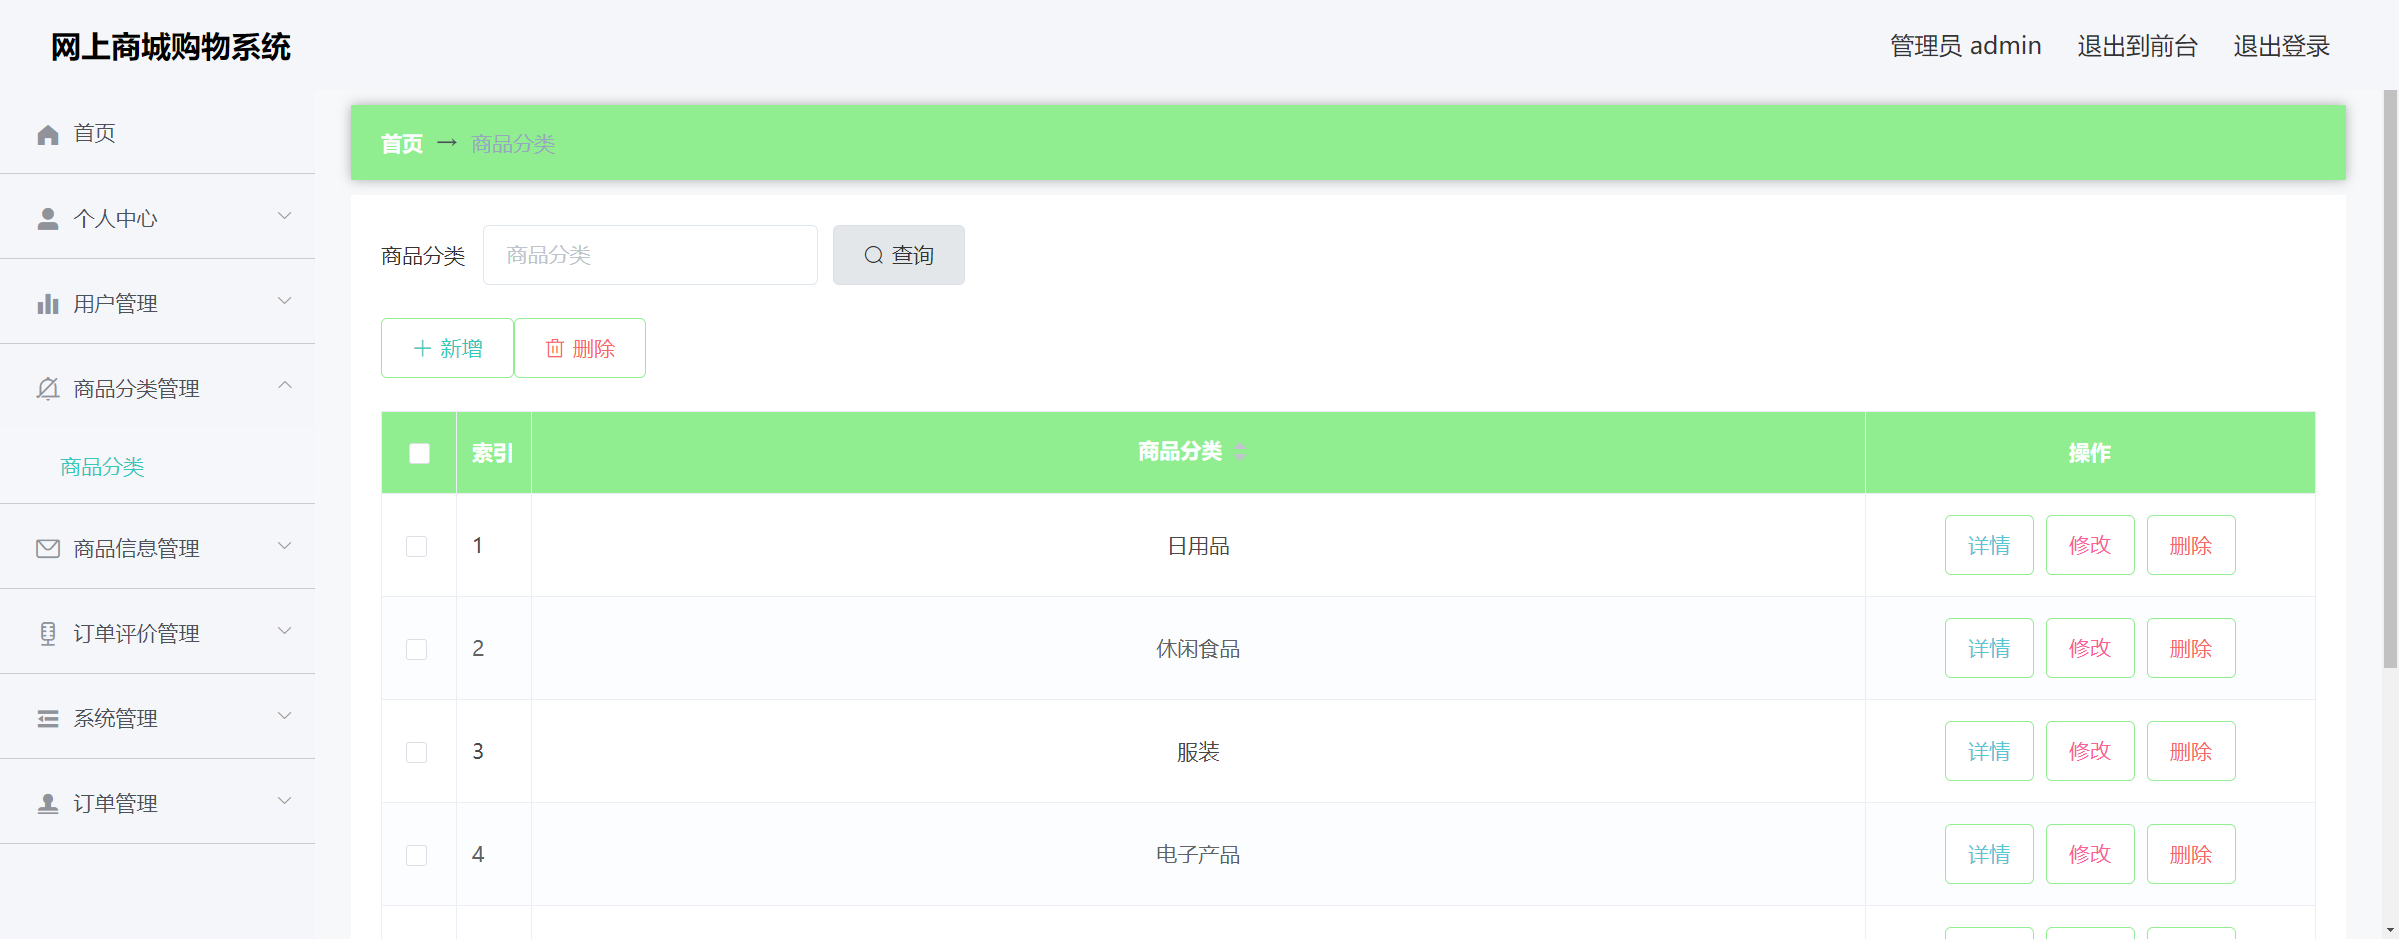Collapse the 商品分类管理 chevron
This screenshot has height=939, width=2399.
[285, 385]
